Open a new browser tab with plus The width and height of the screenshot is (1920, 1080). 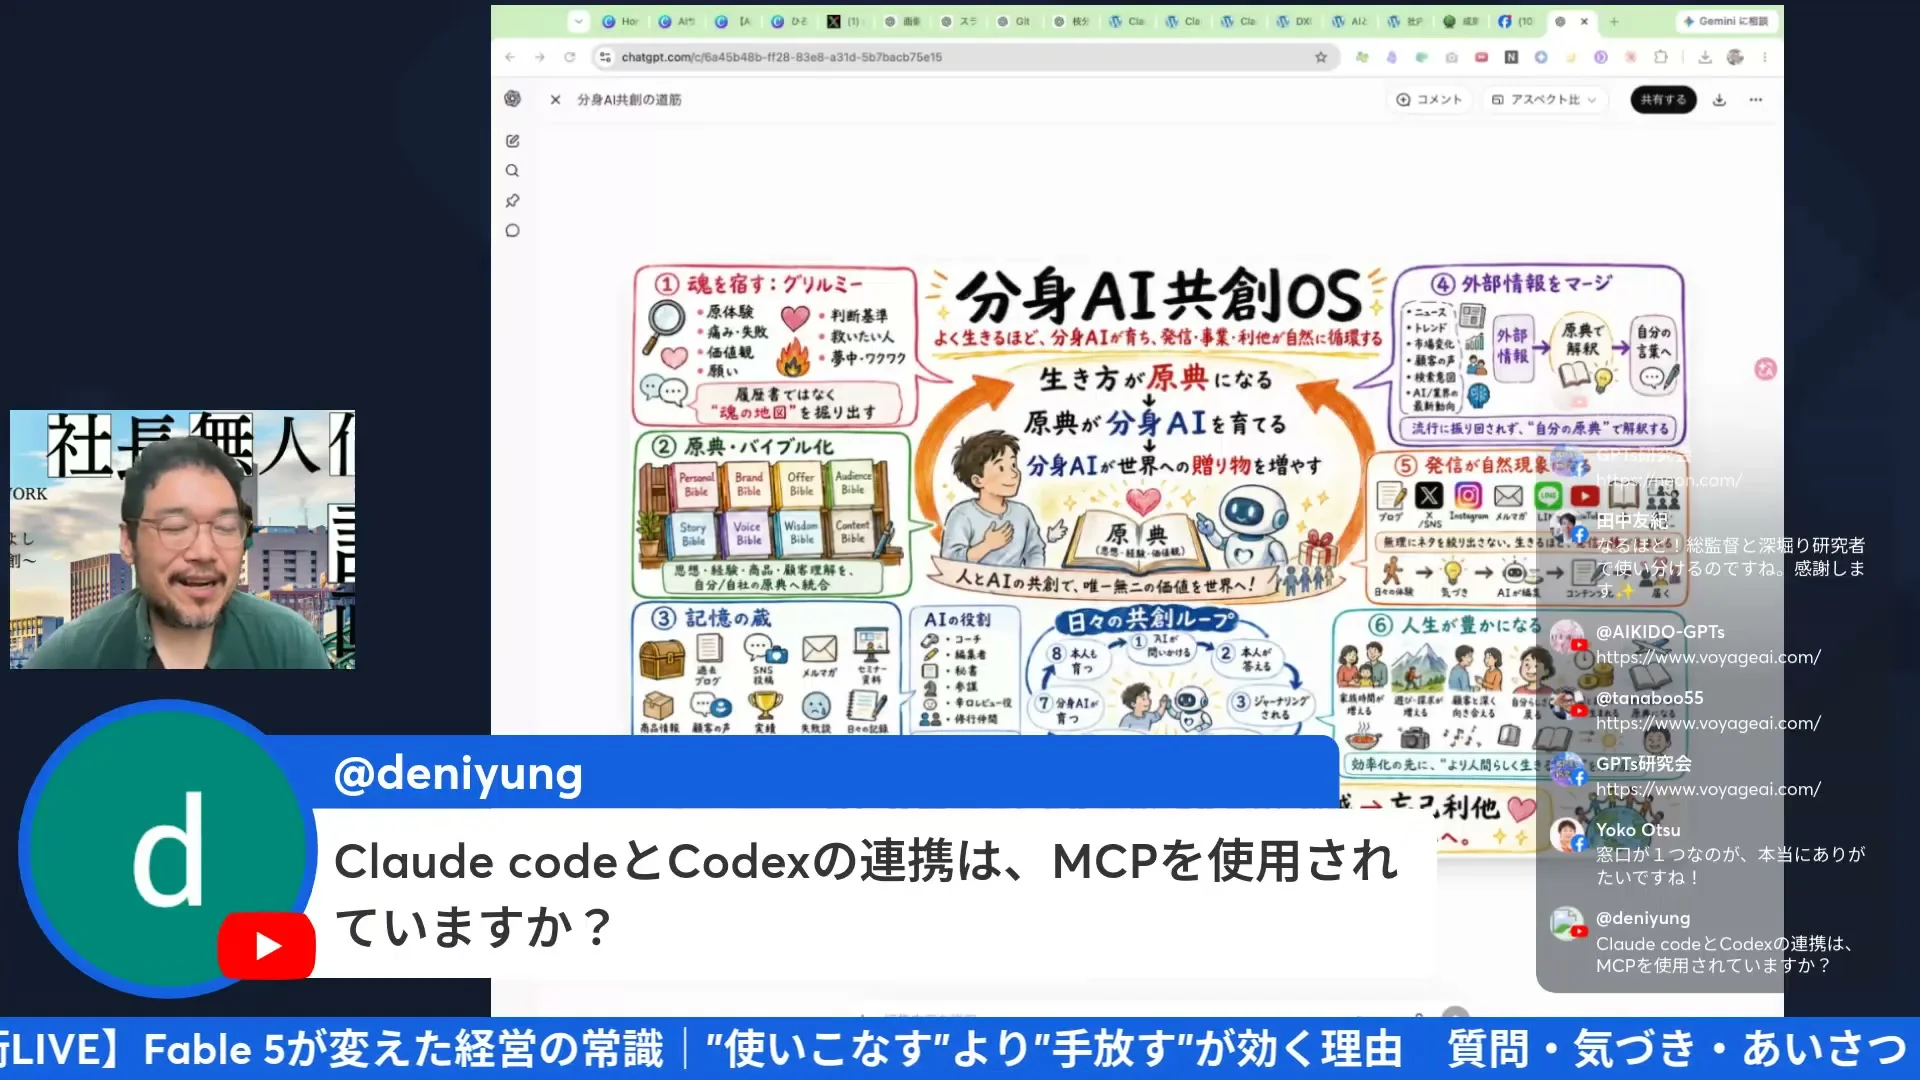coord(1613,21)
